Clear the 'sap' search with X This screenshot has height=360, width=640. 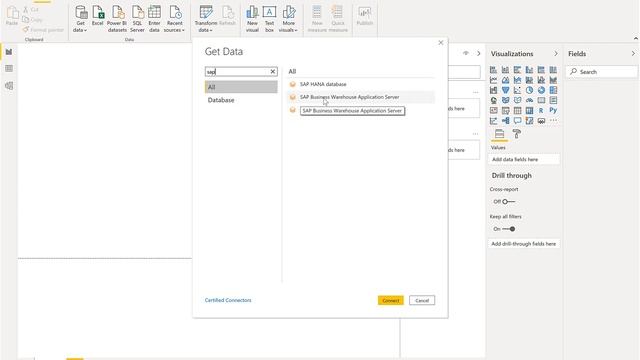[273, 71]
